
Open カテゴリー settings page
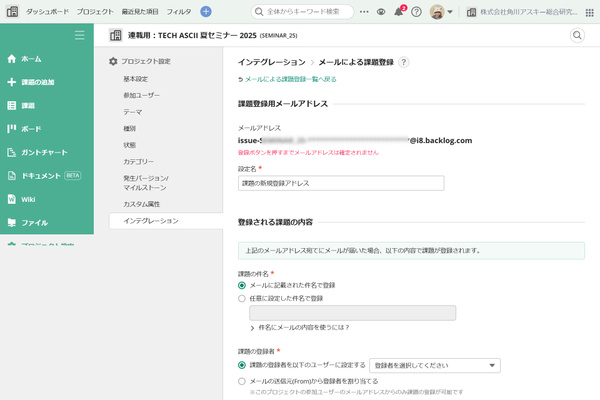pos(139,162)
